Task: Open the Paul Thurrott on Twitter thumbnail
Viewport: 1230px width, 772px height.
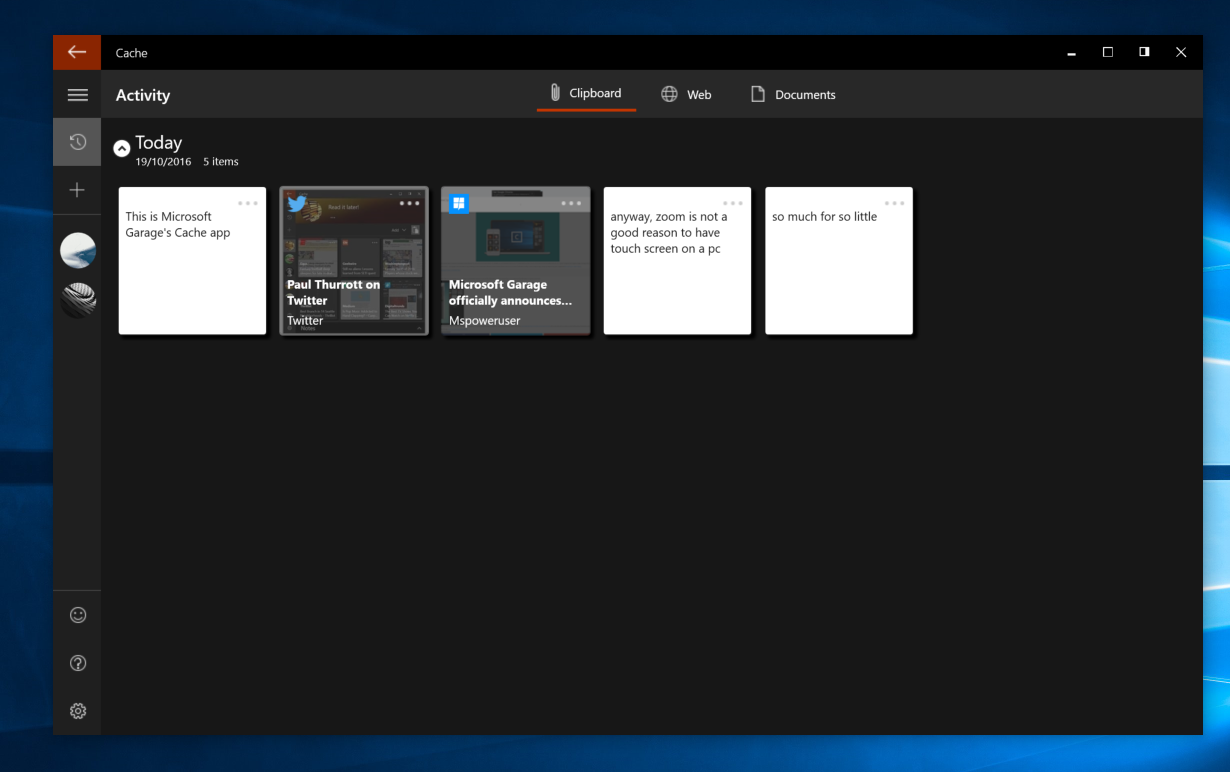Action: [x=354, y=260]
